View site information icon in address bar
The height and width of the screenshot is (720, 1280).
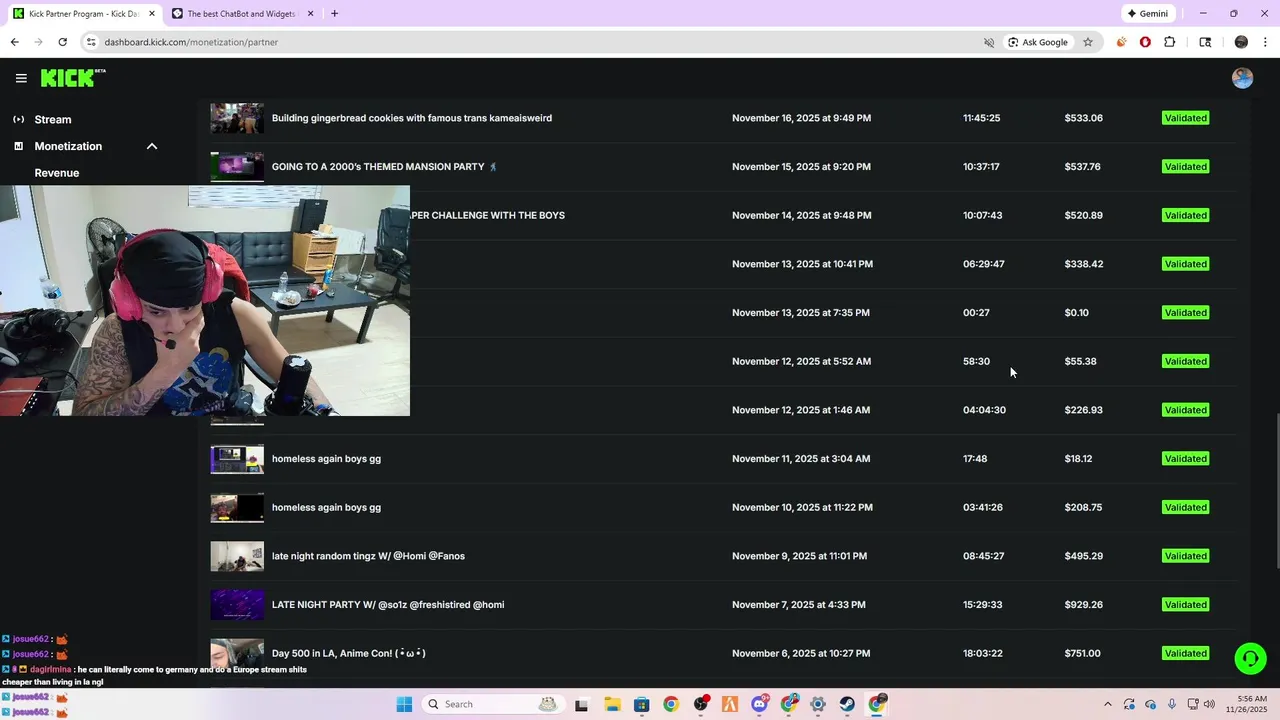tap(91, 42)
